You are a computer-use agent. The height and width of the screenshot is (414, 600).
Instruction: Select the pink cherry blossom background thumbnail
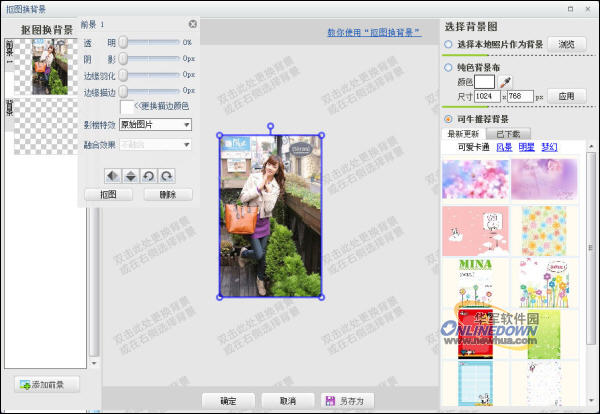tap(475, 179)
